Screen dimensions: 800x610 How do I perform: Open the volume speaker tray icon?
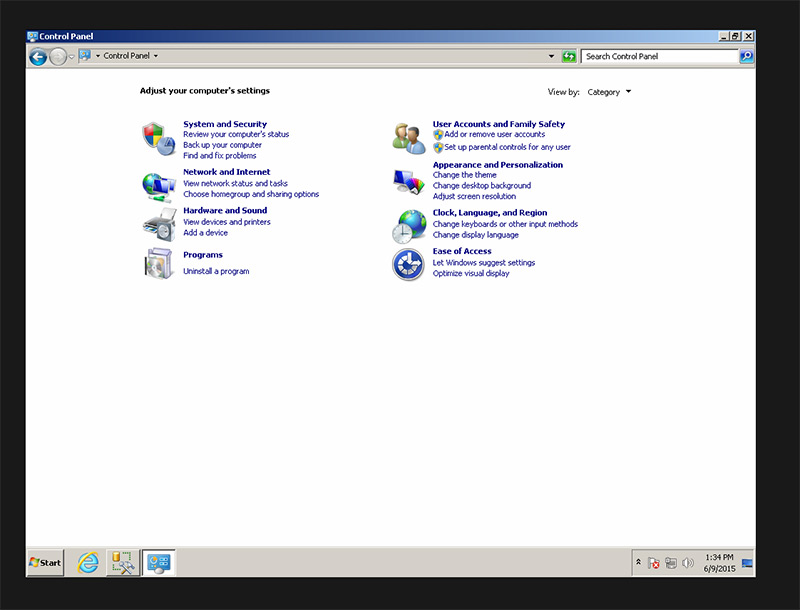[688, 563]
